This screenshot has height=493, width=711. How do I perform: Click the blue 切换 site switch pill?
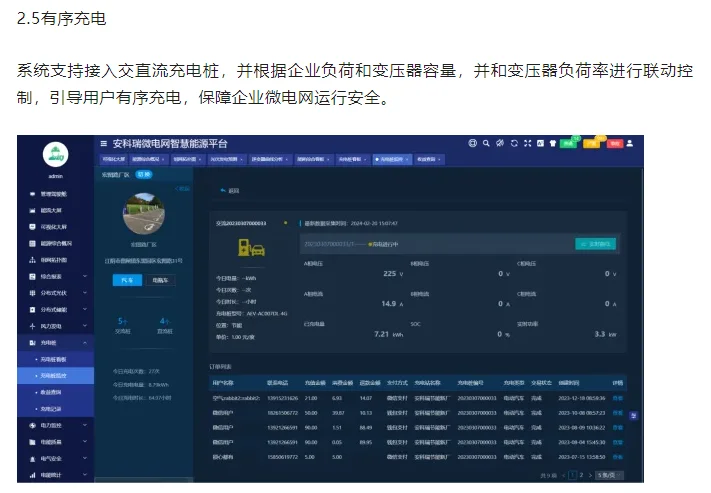point(144,175)
